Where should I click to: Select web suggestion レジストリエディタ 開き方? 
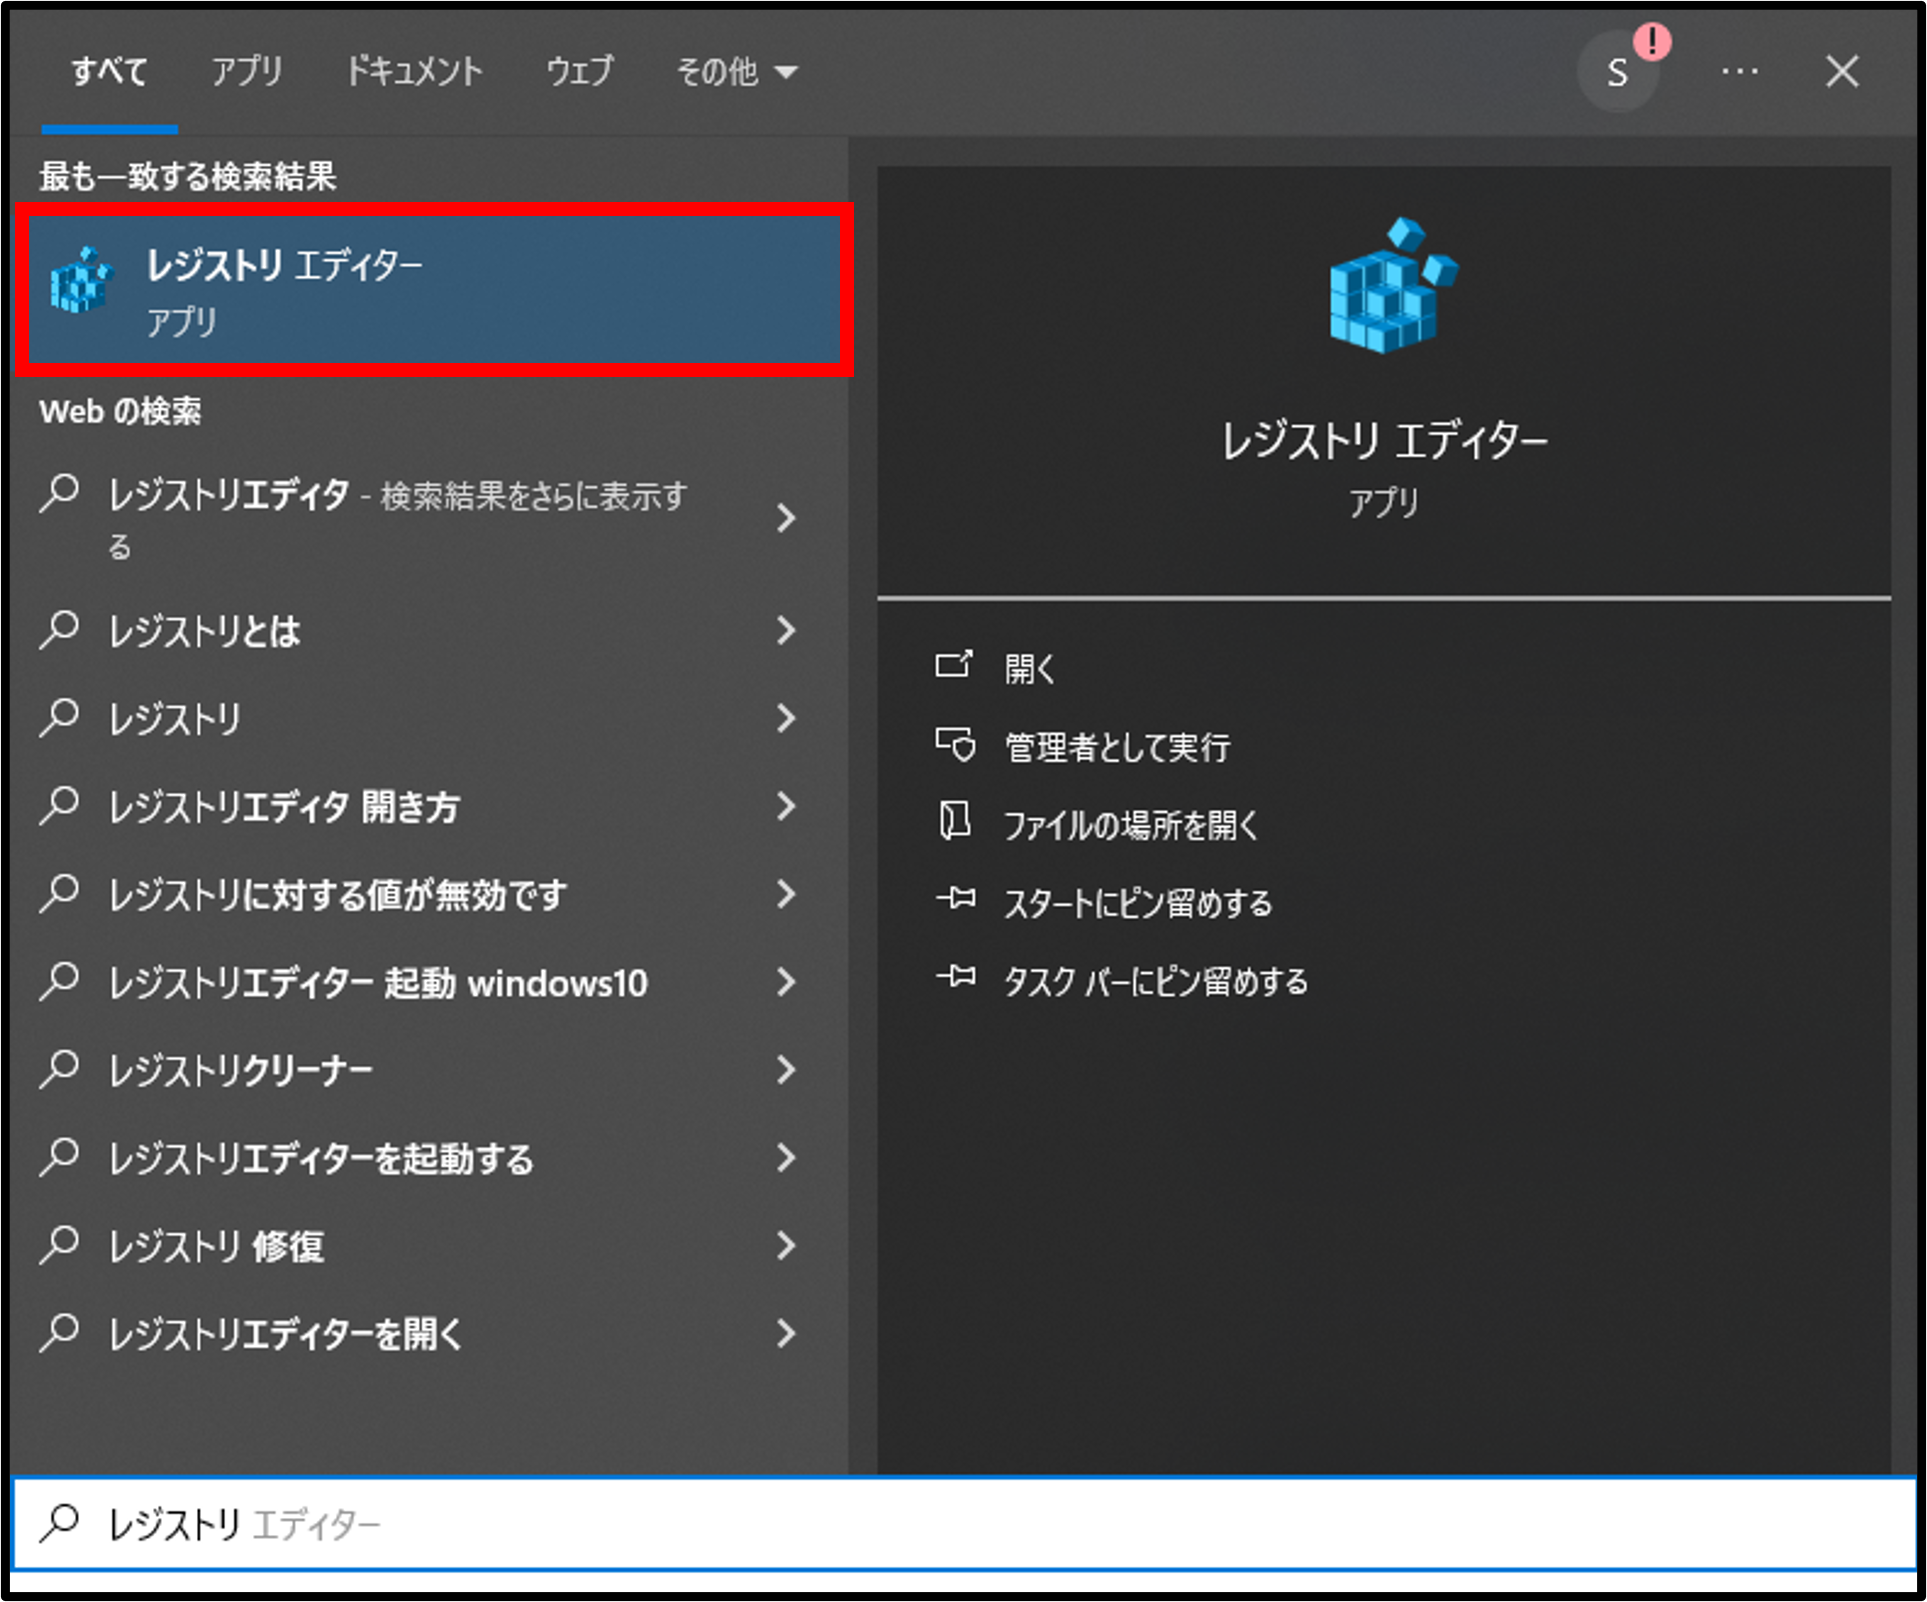[284, 806]
